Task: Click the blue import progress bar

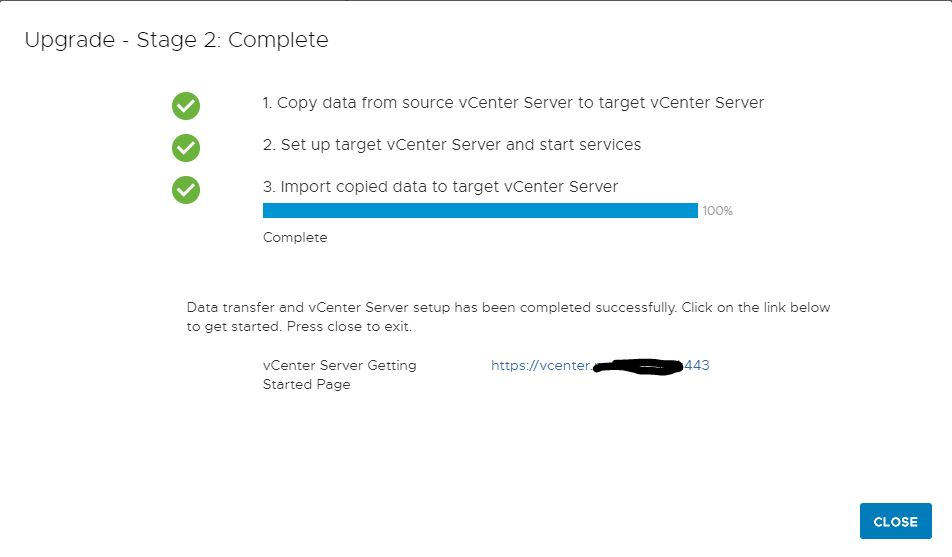Action: tap(480, 211)
